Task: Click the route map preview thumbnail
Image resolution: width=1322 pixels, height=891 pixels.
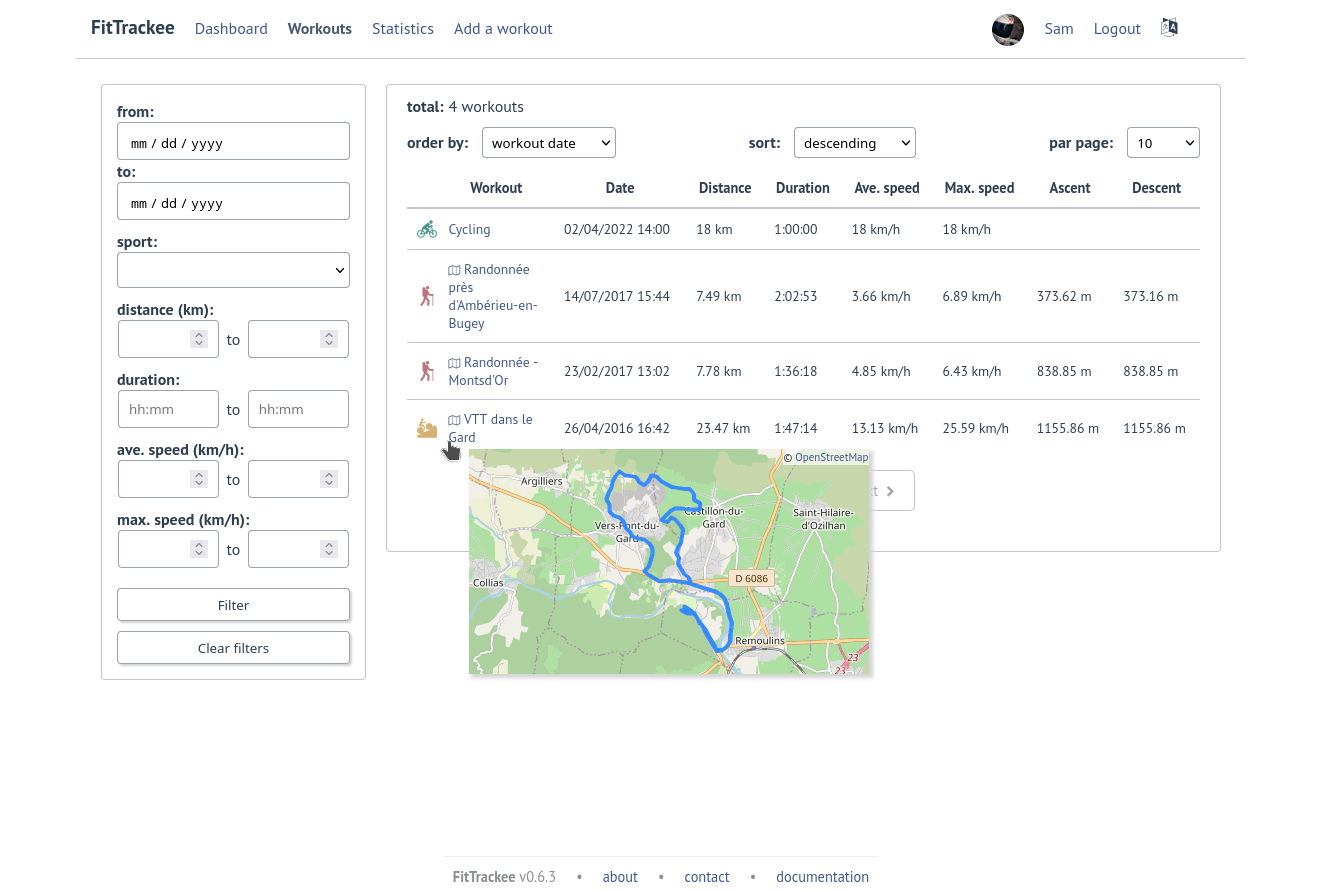Action: coord(669,561)
